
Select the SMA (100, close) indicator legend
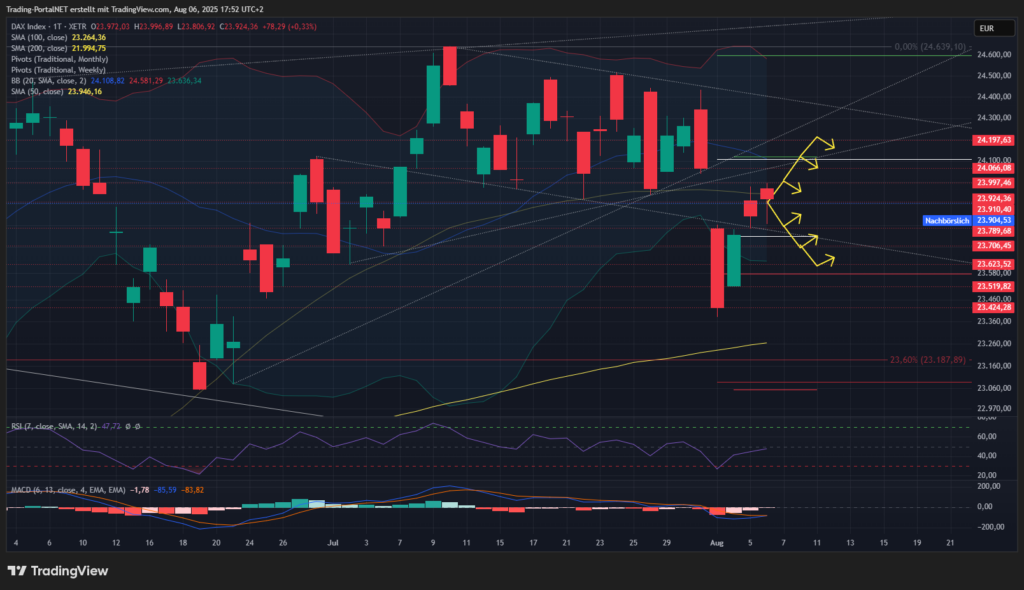[40, 37]
